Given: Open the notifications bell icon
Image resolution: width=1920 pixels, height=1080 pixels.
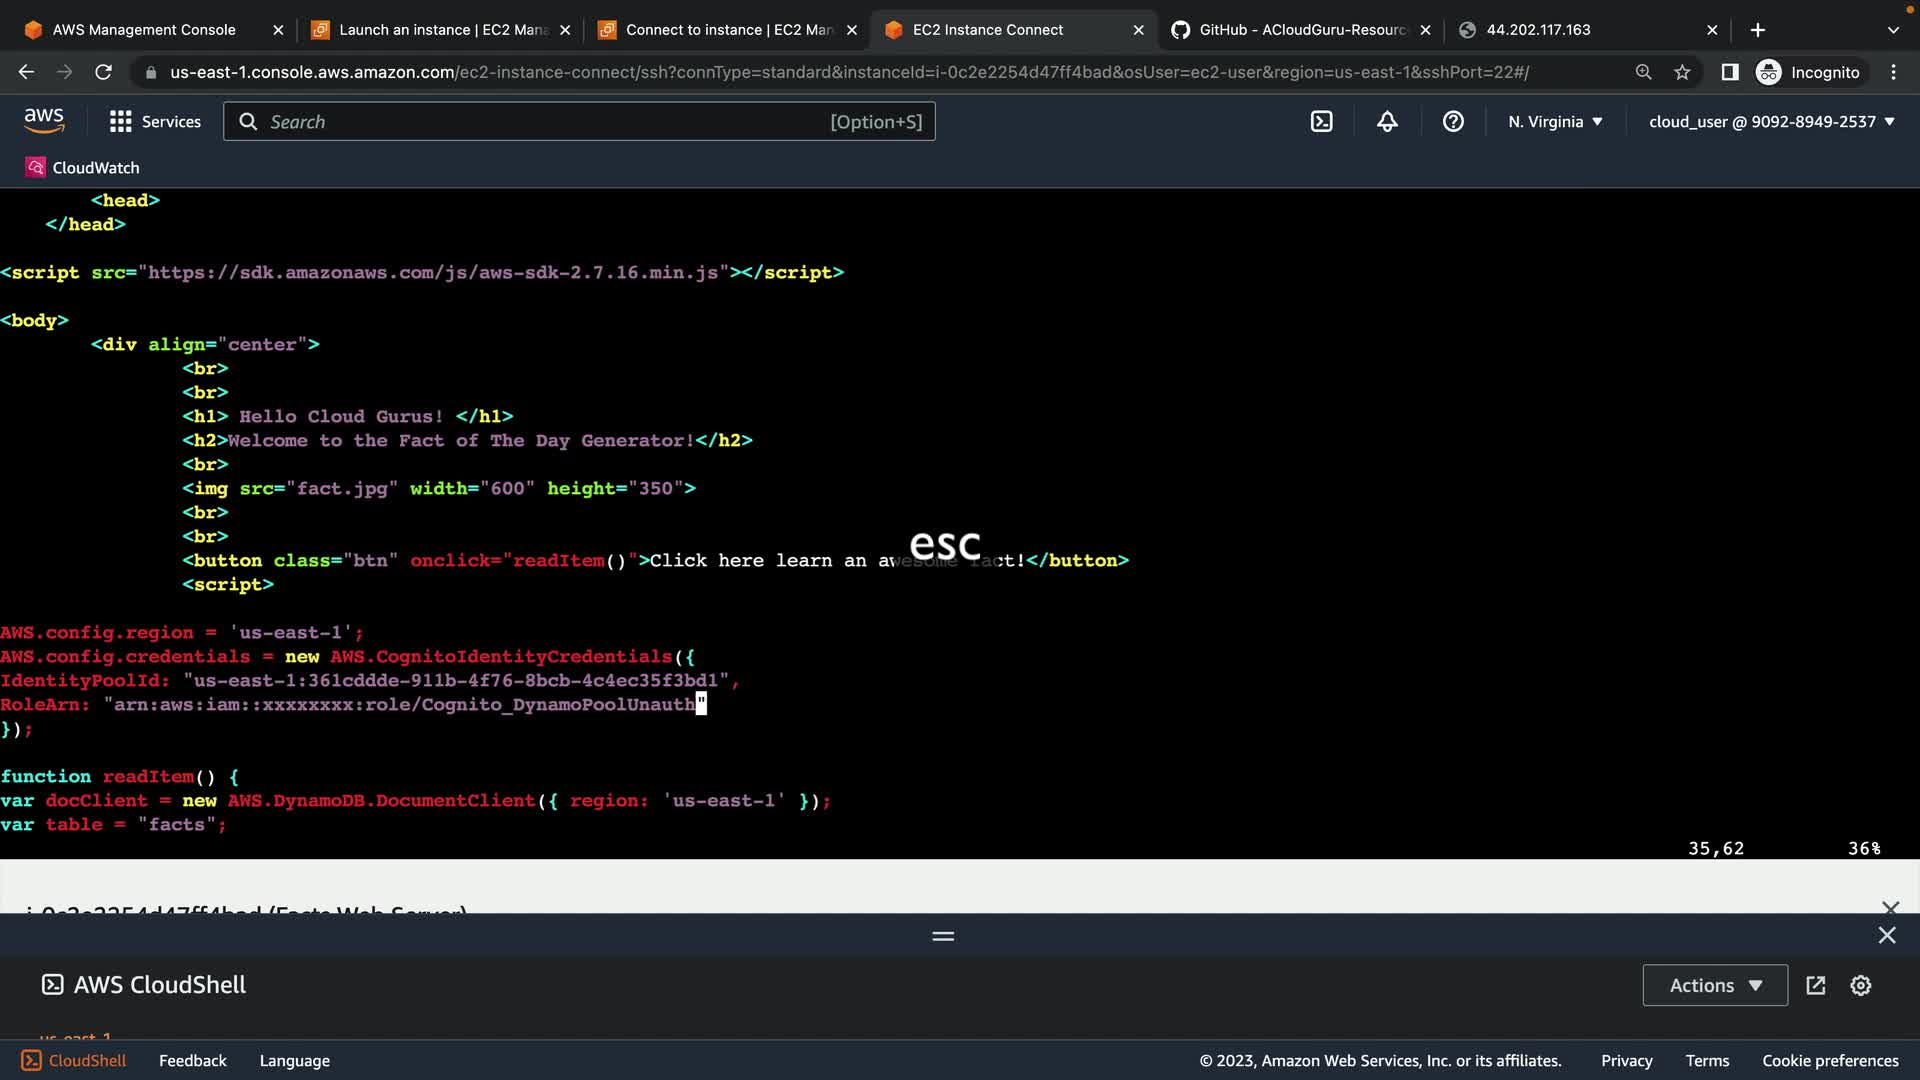Looking at the screenshot, I should 1387,121.
